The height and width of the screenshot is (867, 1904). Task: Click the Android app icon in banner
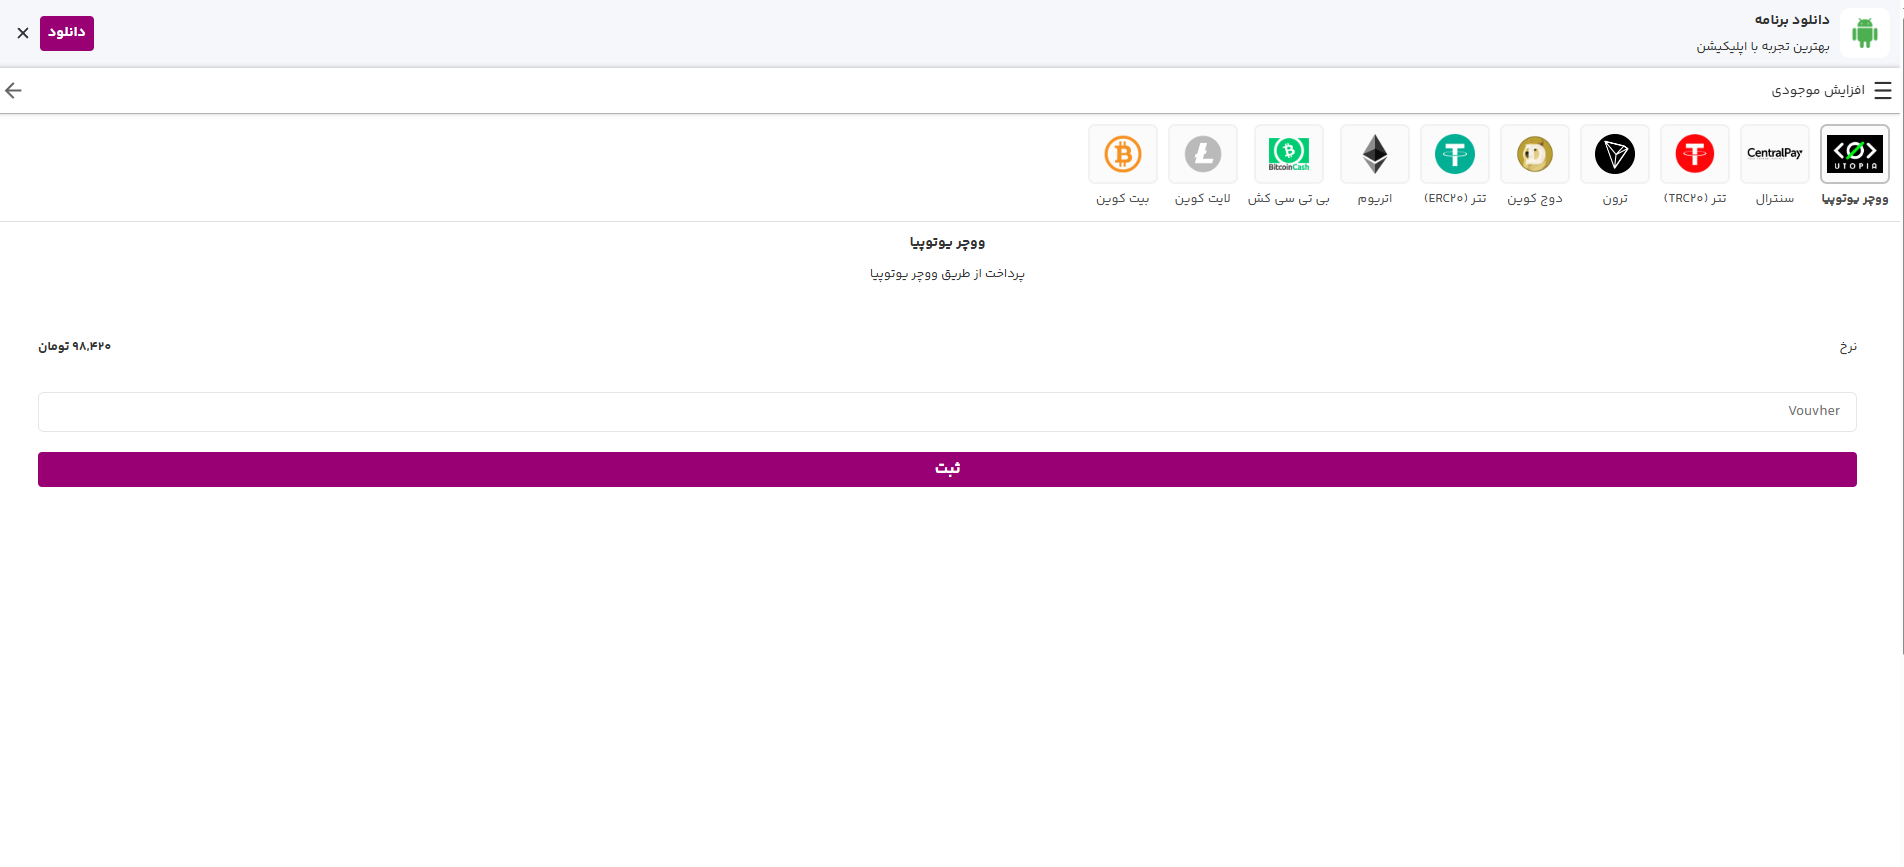[1864, 33]
